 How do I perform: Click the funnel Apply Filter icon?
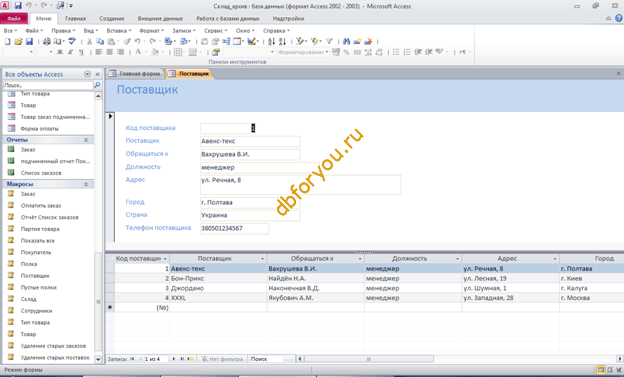click(329, 41)
